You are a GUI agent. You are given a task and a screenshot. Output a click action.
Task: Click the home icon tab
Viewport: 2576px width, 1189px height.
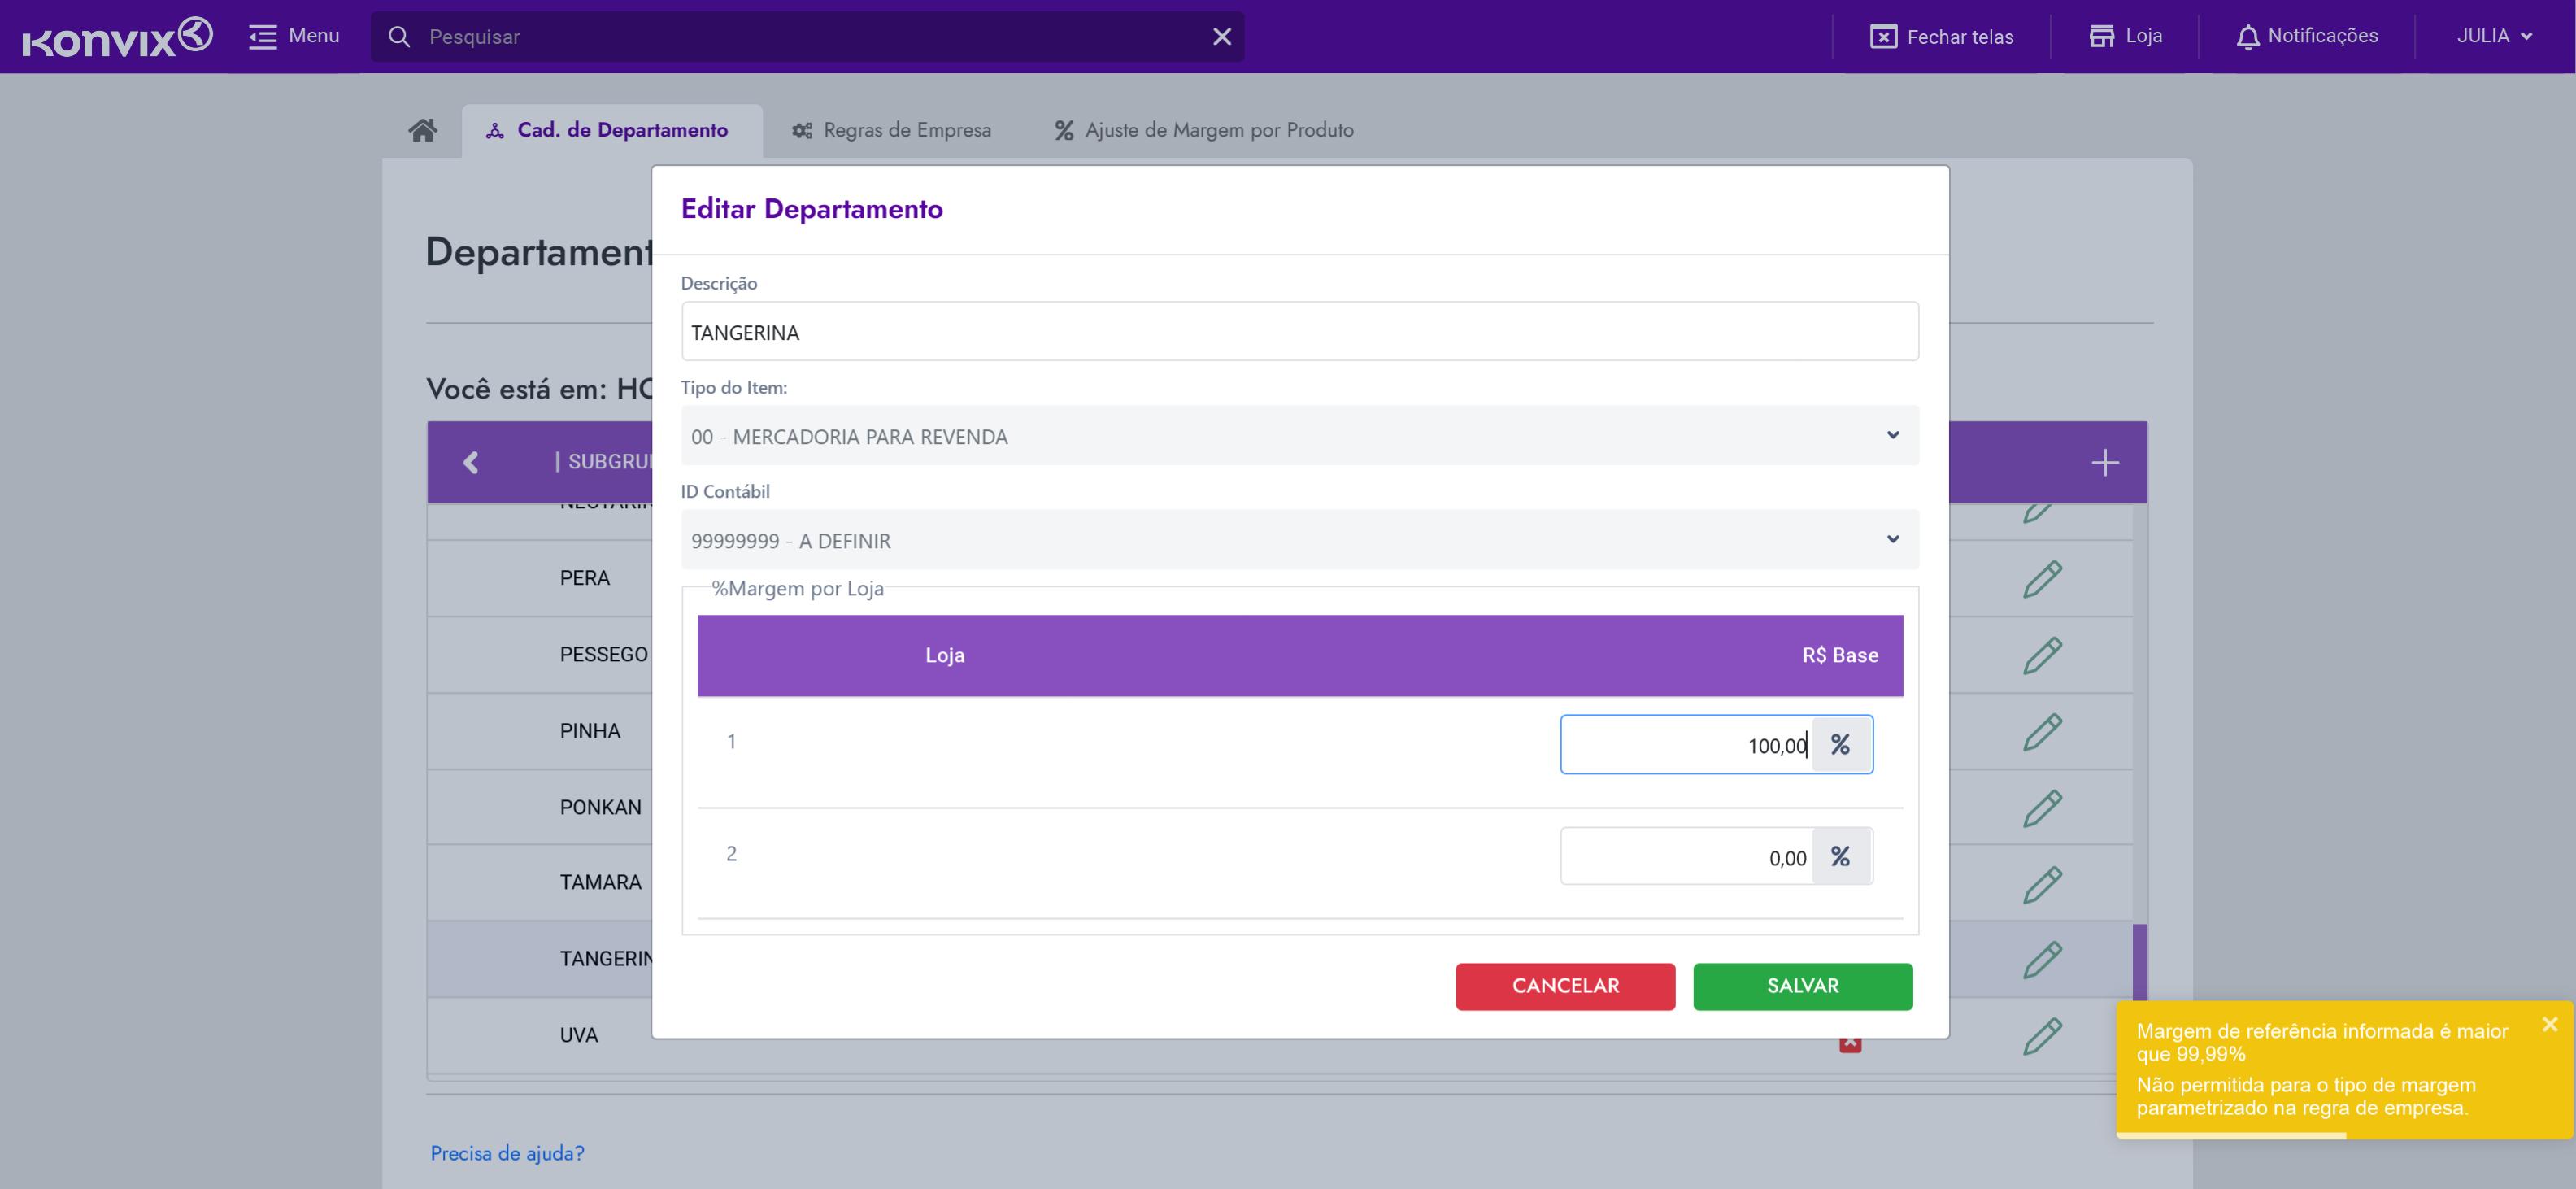click(422, 130)
